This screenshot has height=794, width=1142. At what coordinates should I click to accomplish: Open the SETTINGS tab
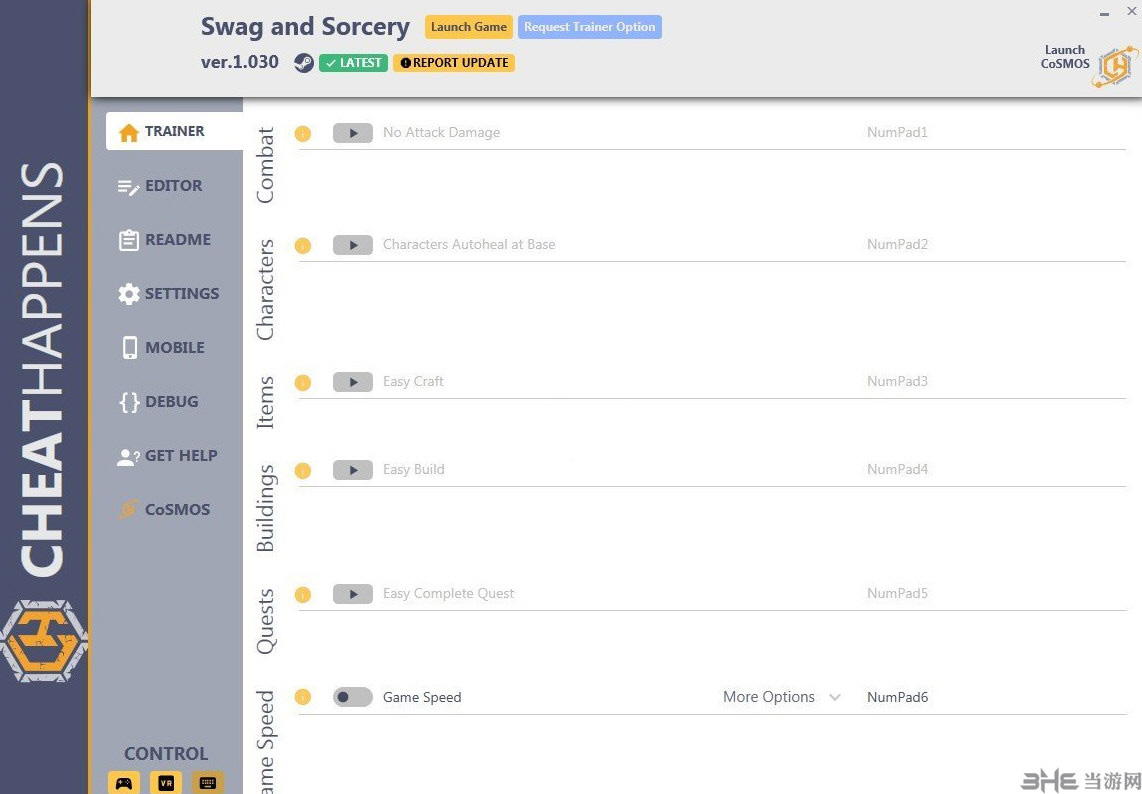click(168, 294)
